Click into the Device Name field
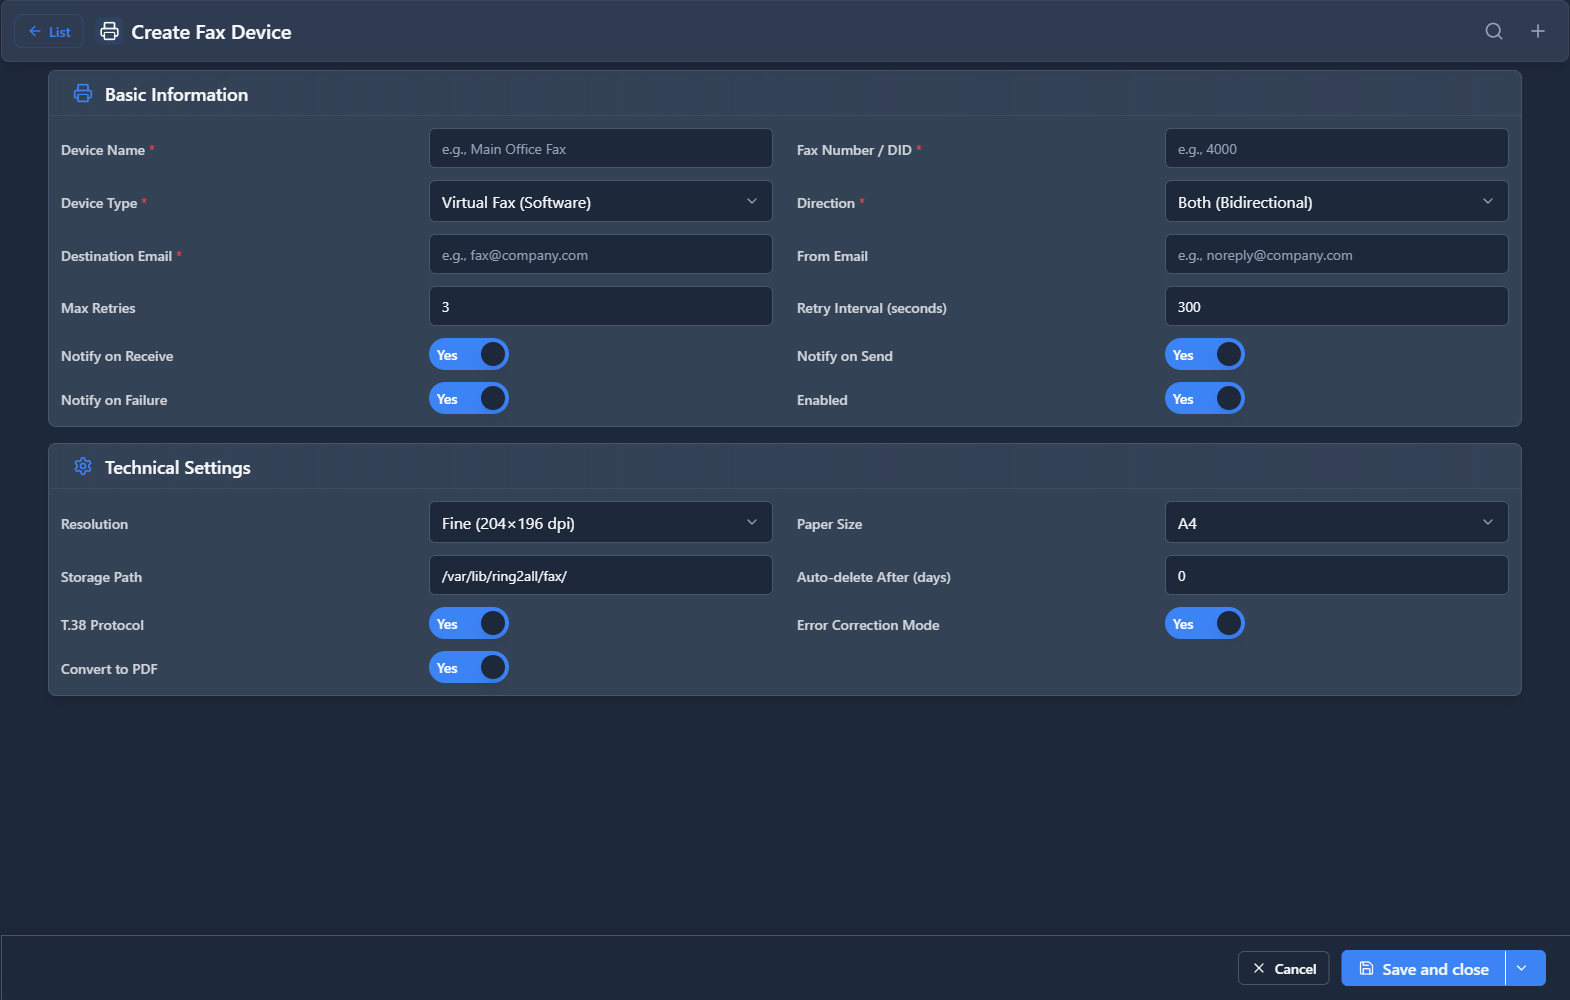Viewport: 1570px width, 1000px height. point(600,149)
